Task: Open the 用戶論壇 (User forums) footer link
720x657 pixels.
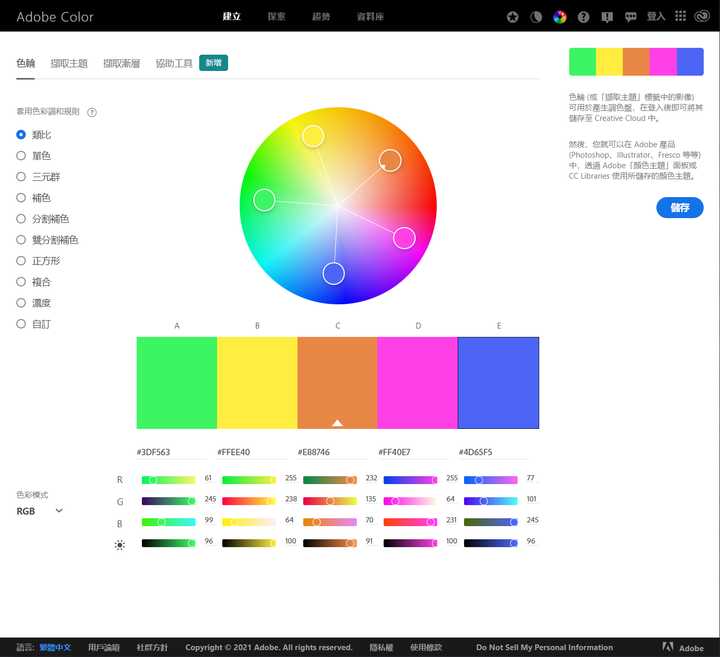Action: click(x=104, y=647)
